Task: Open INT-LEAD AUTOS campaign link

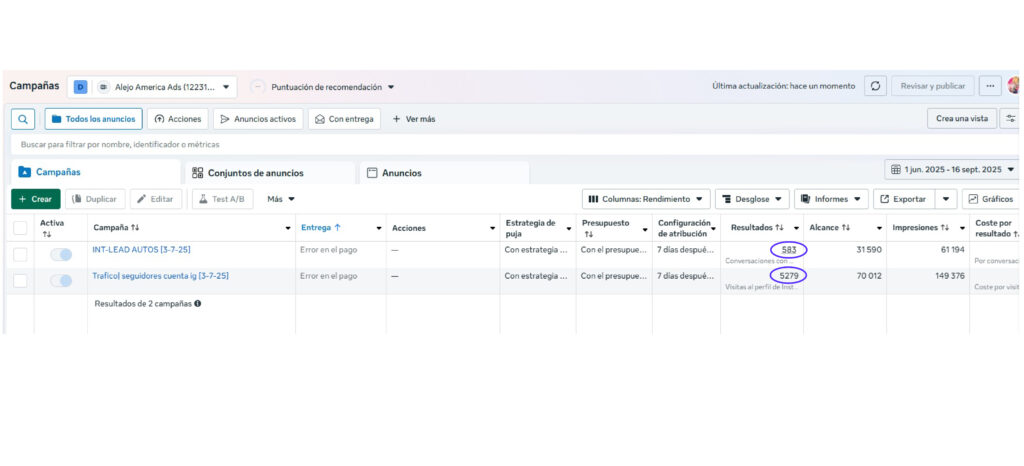Action: [139, 250]
